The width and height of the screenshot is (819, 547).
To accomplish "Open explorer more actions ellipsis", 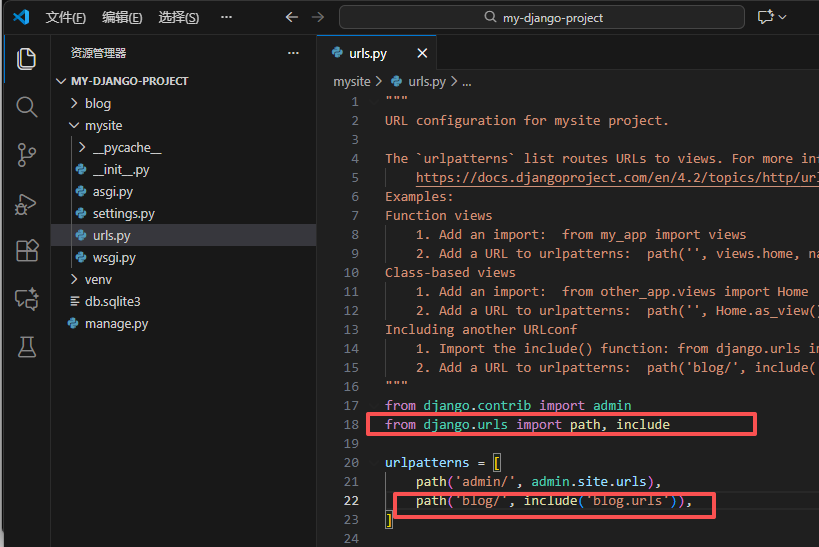I will (x=293, y=53).
